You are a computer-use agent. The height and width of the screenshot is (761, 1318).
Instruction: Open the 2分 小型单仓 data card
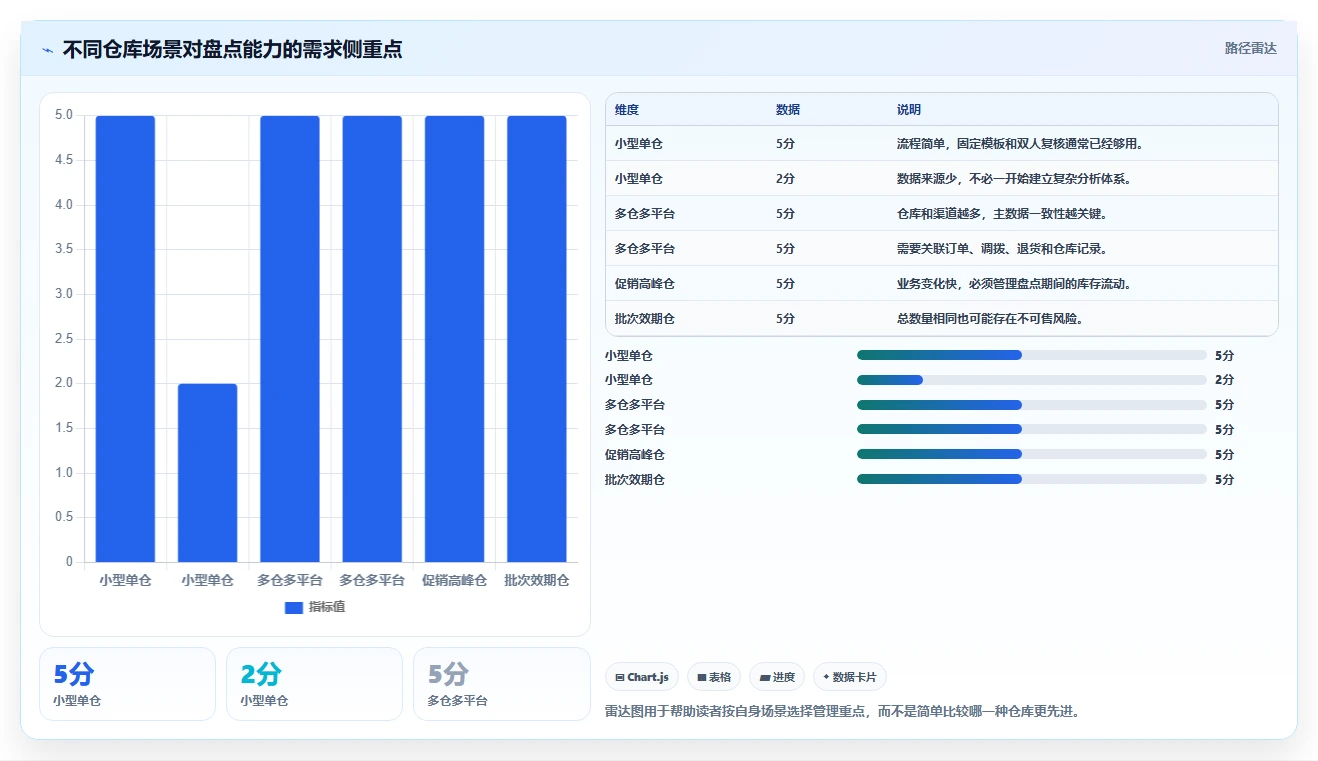coord(314,684)
